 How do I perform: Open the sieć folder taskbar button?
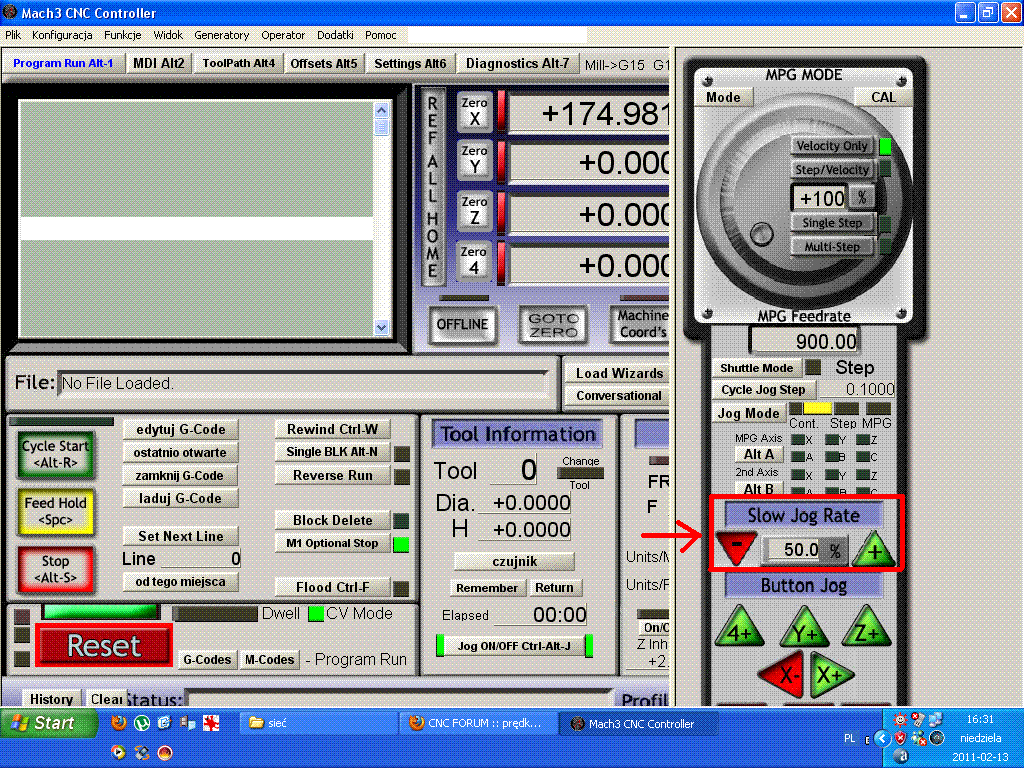[x=321, y=724]
